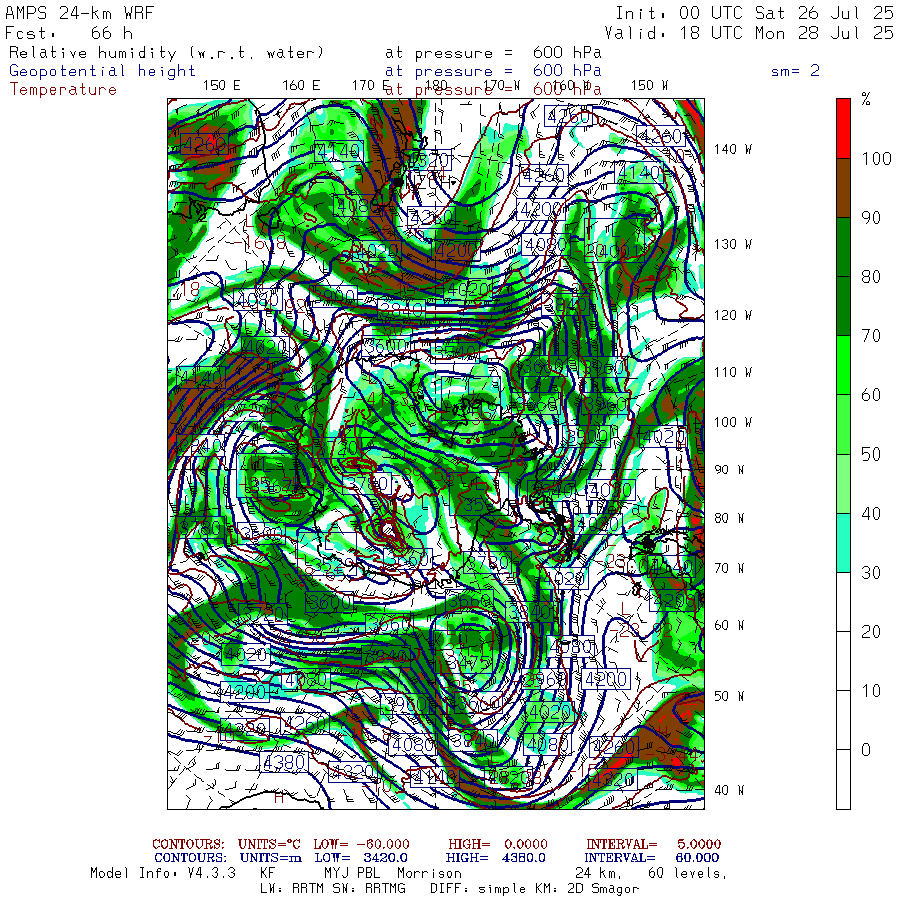Click the red segment of the humidity colorbar
The image size is (900, 900).
pos(843,128)
